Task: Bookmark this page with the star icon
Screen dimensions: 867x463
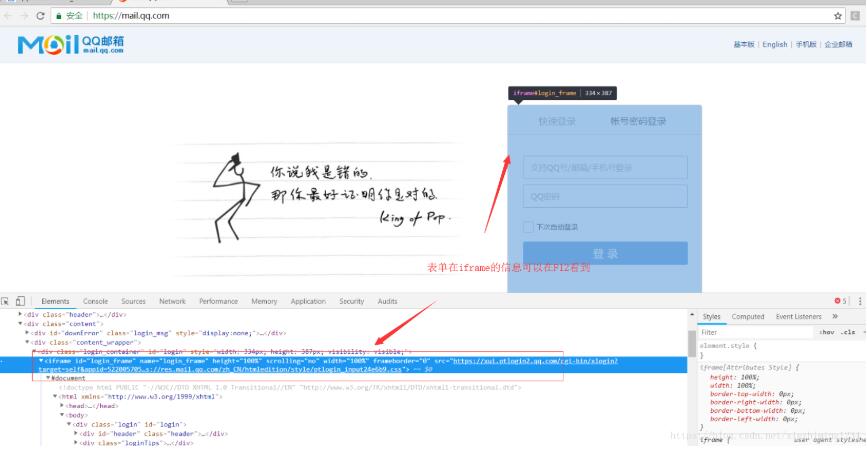Action: (838, 16)
